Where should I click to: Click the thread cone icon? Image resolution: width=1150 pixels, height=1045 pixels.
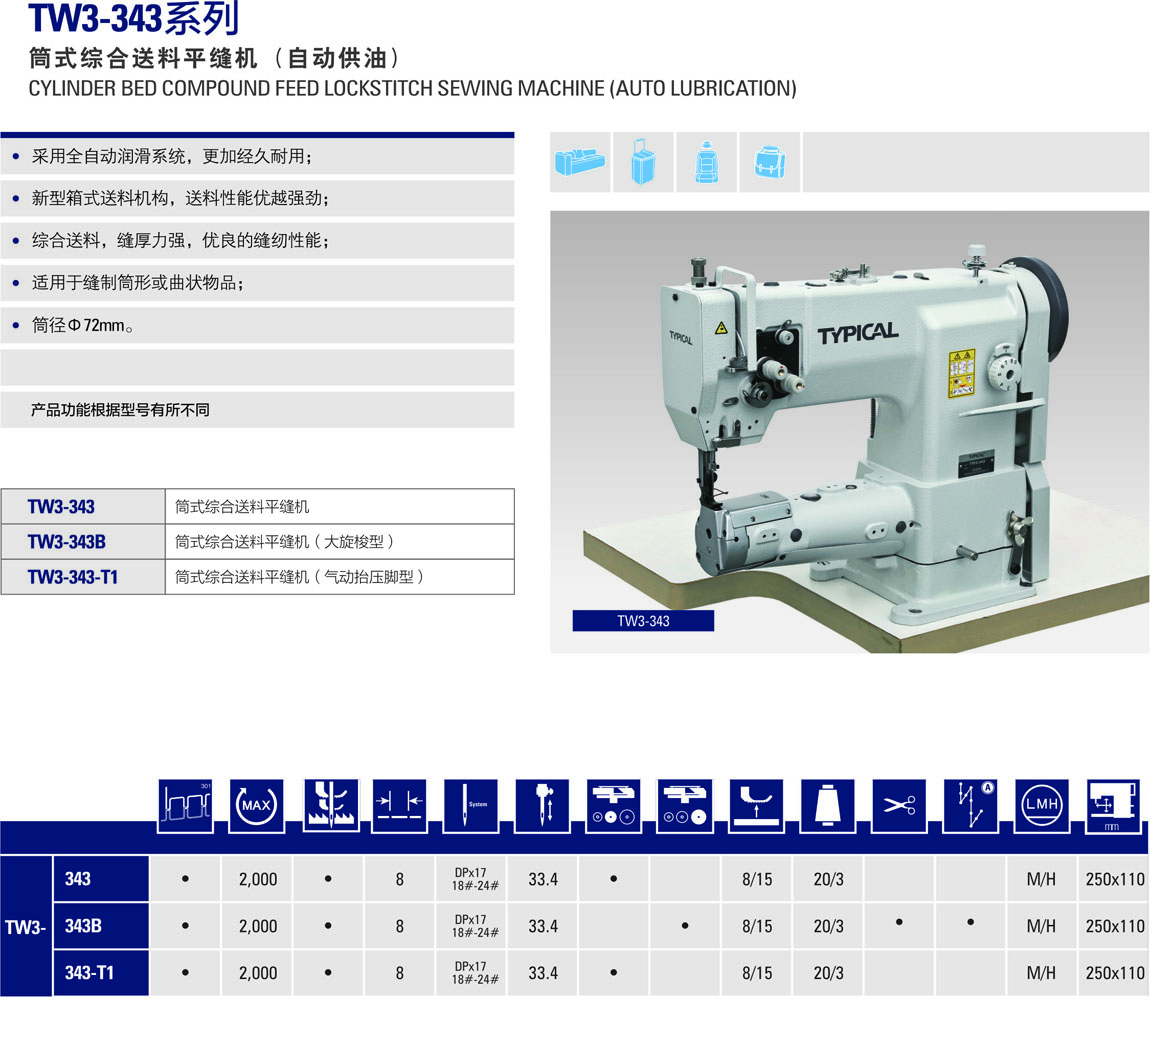(x=827, y=806)
